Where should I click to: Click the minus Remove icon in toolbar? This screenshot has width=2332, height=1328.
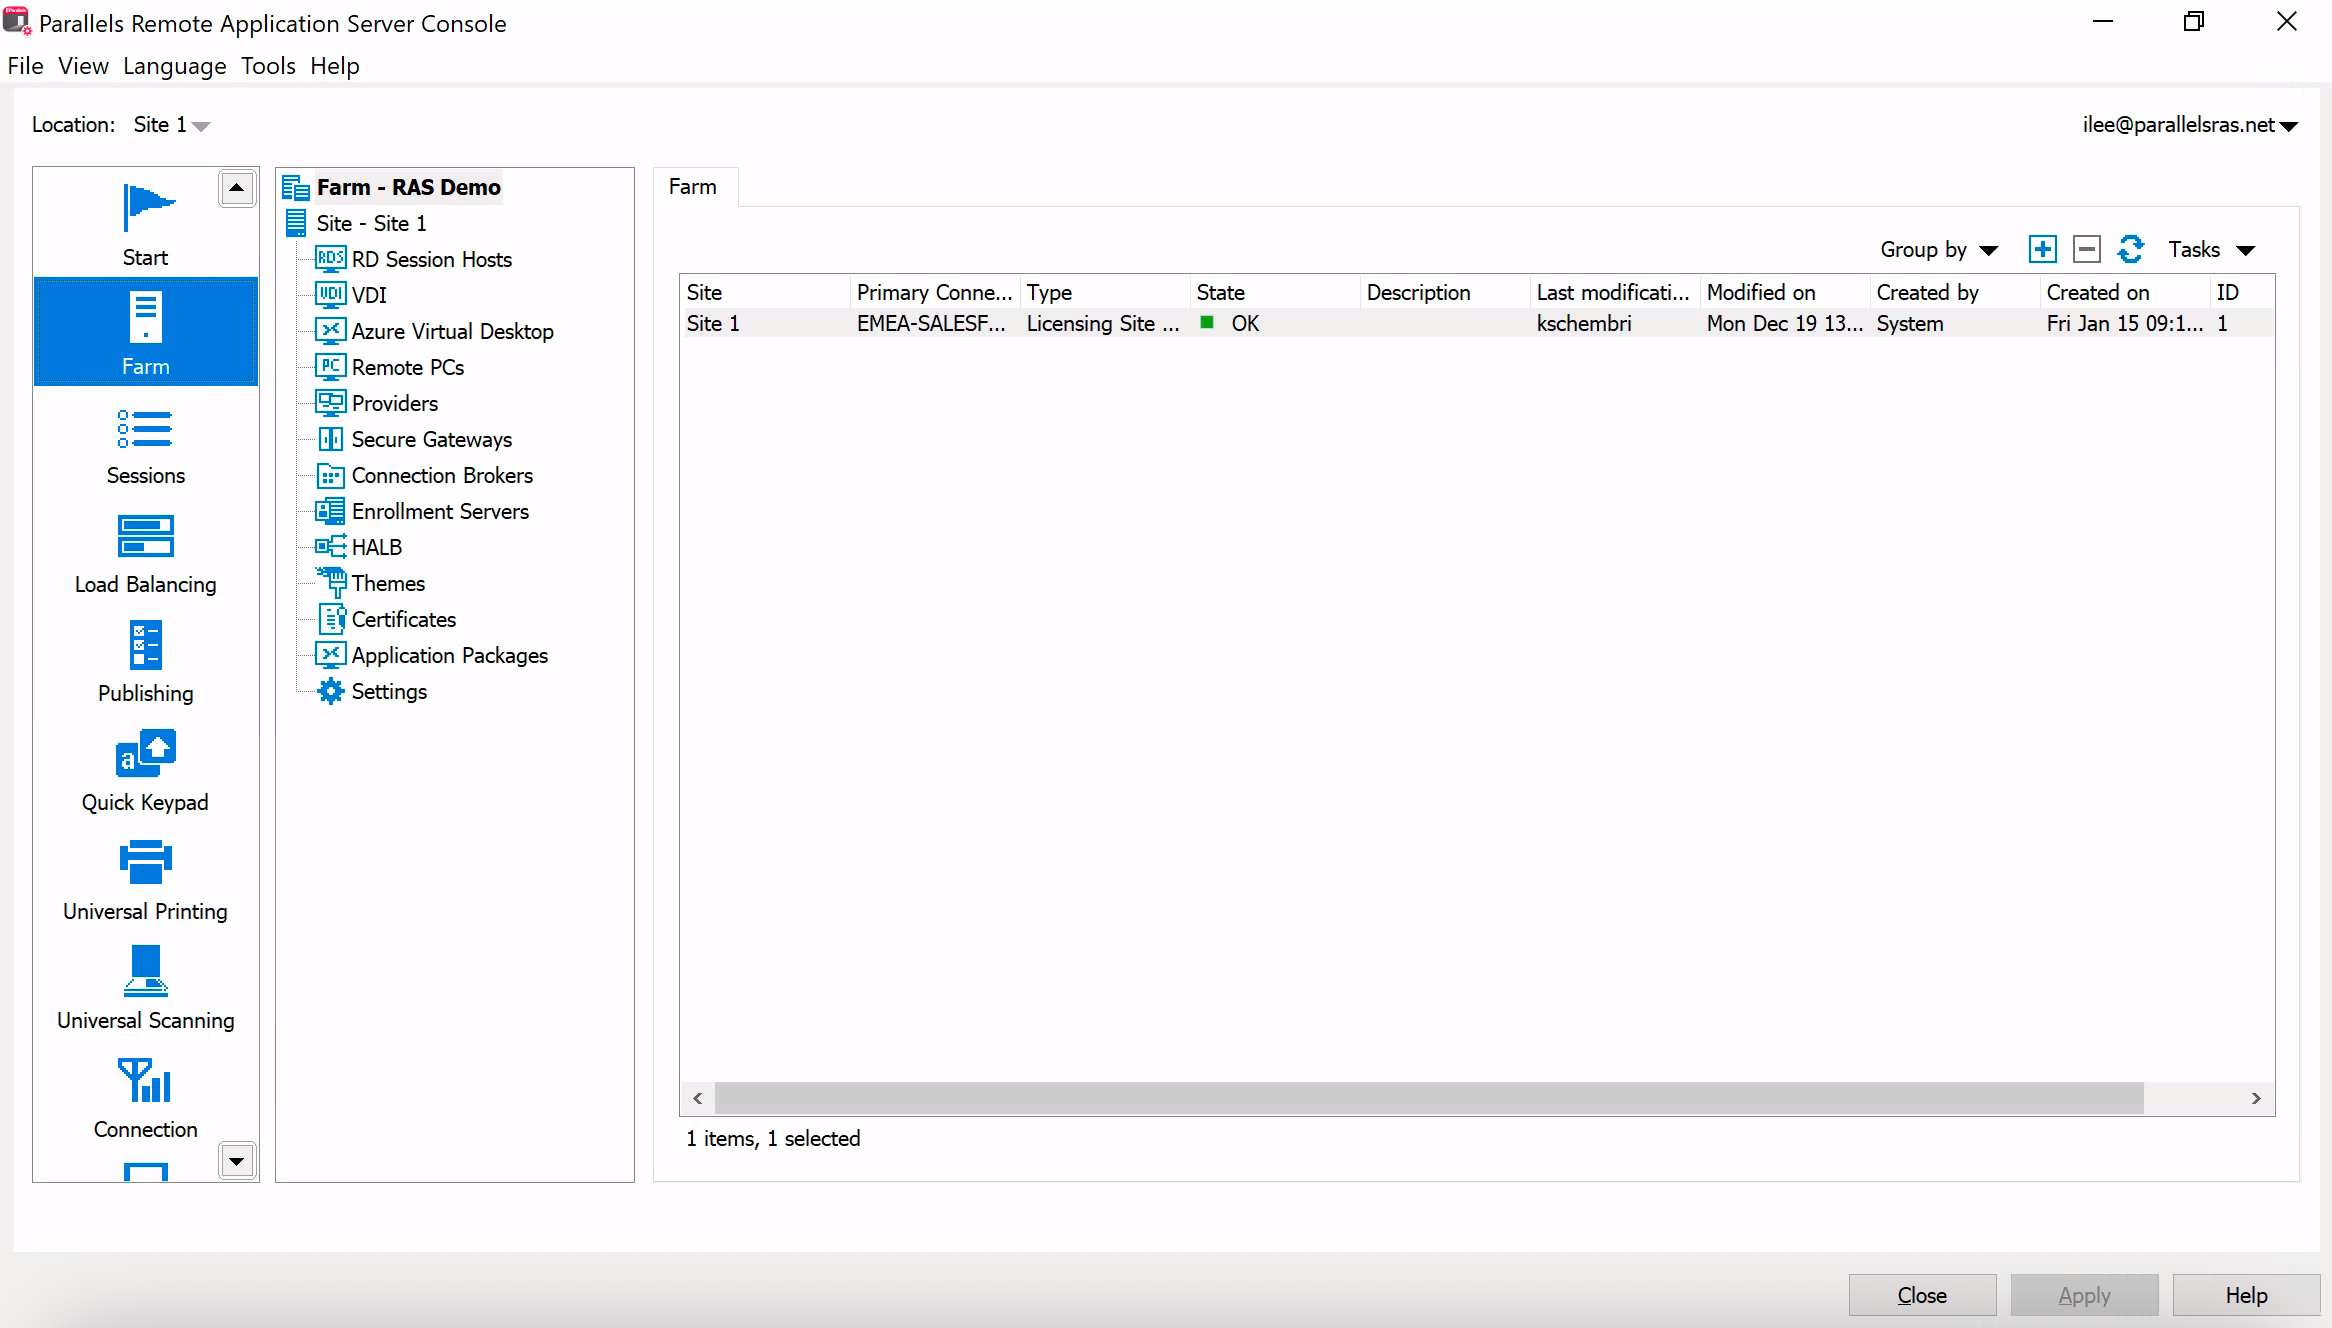click(2086, 249)
